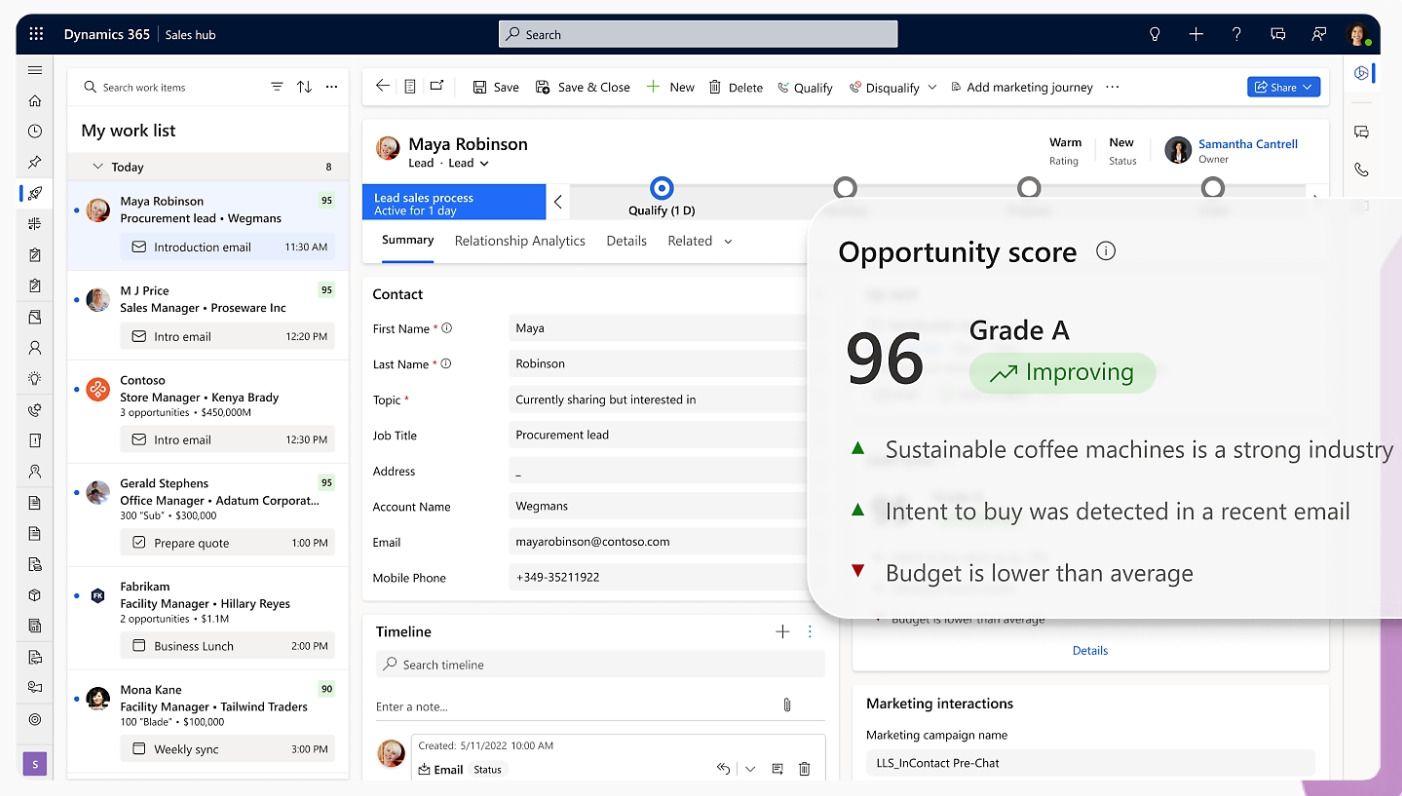Screen dimensions: 1402x796
Task: Open the Weekly sync activity for Mona Kane
Action: [227, 749]
